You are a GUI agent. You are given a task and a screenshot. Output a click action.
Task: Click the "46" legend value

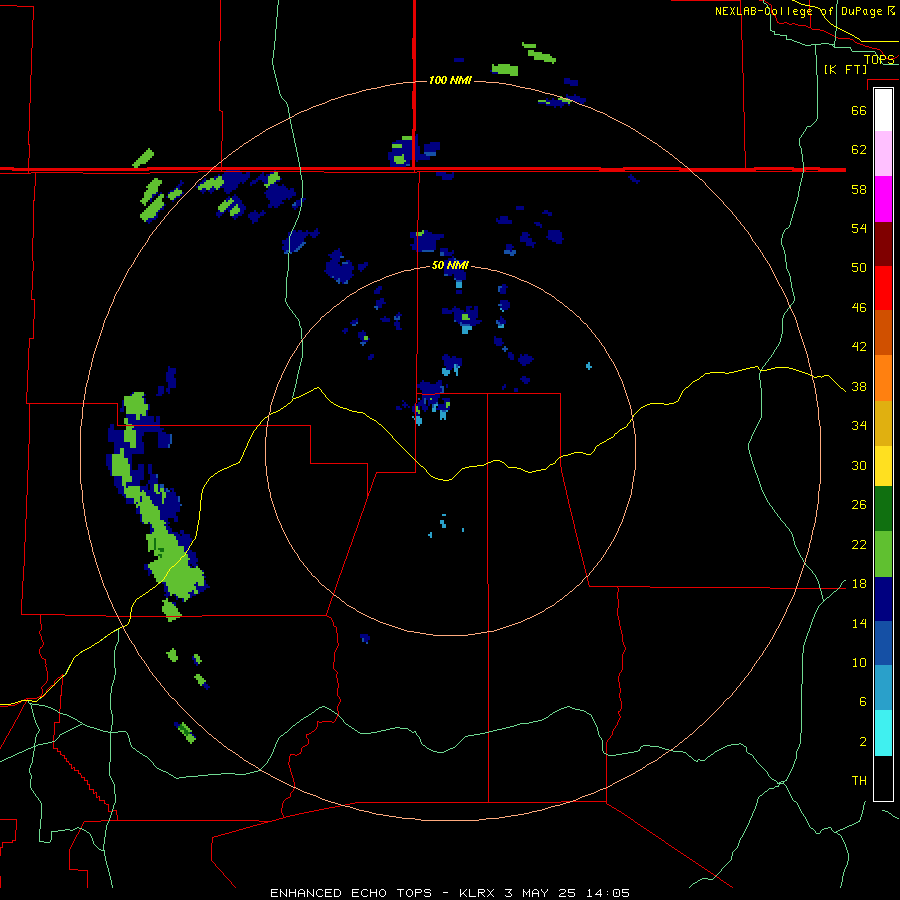(x=859, y=308)
